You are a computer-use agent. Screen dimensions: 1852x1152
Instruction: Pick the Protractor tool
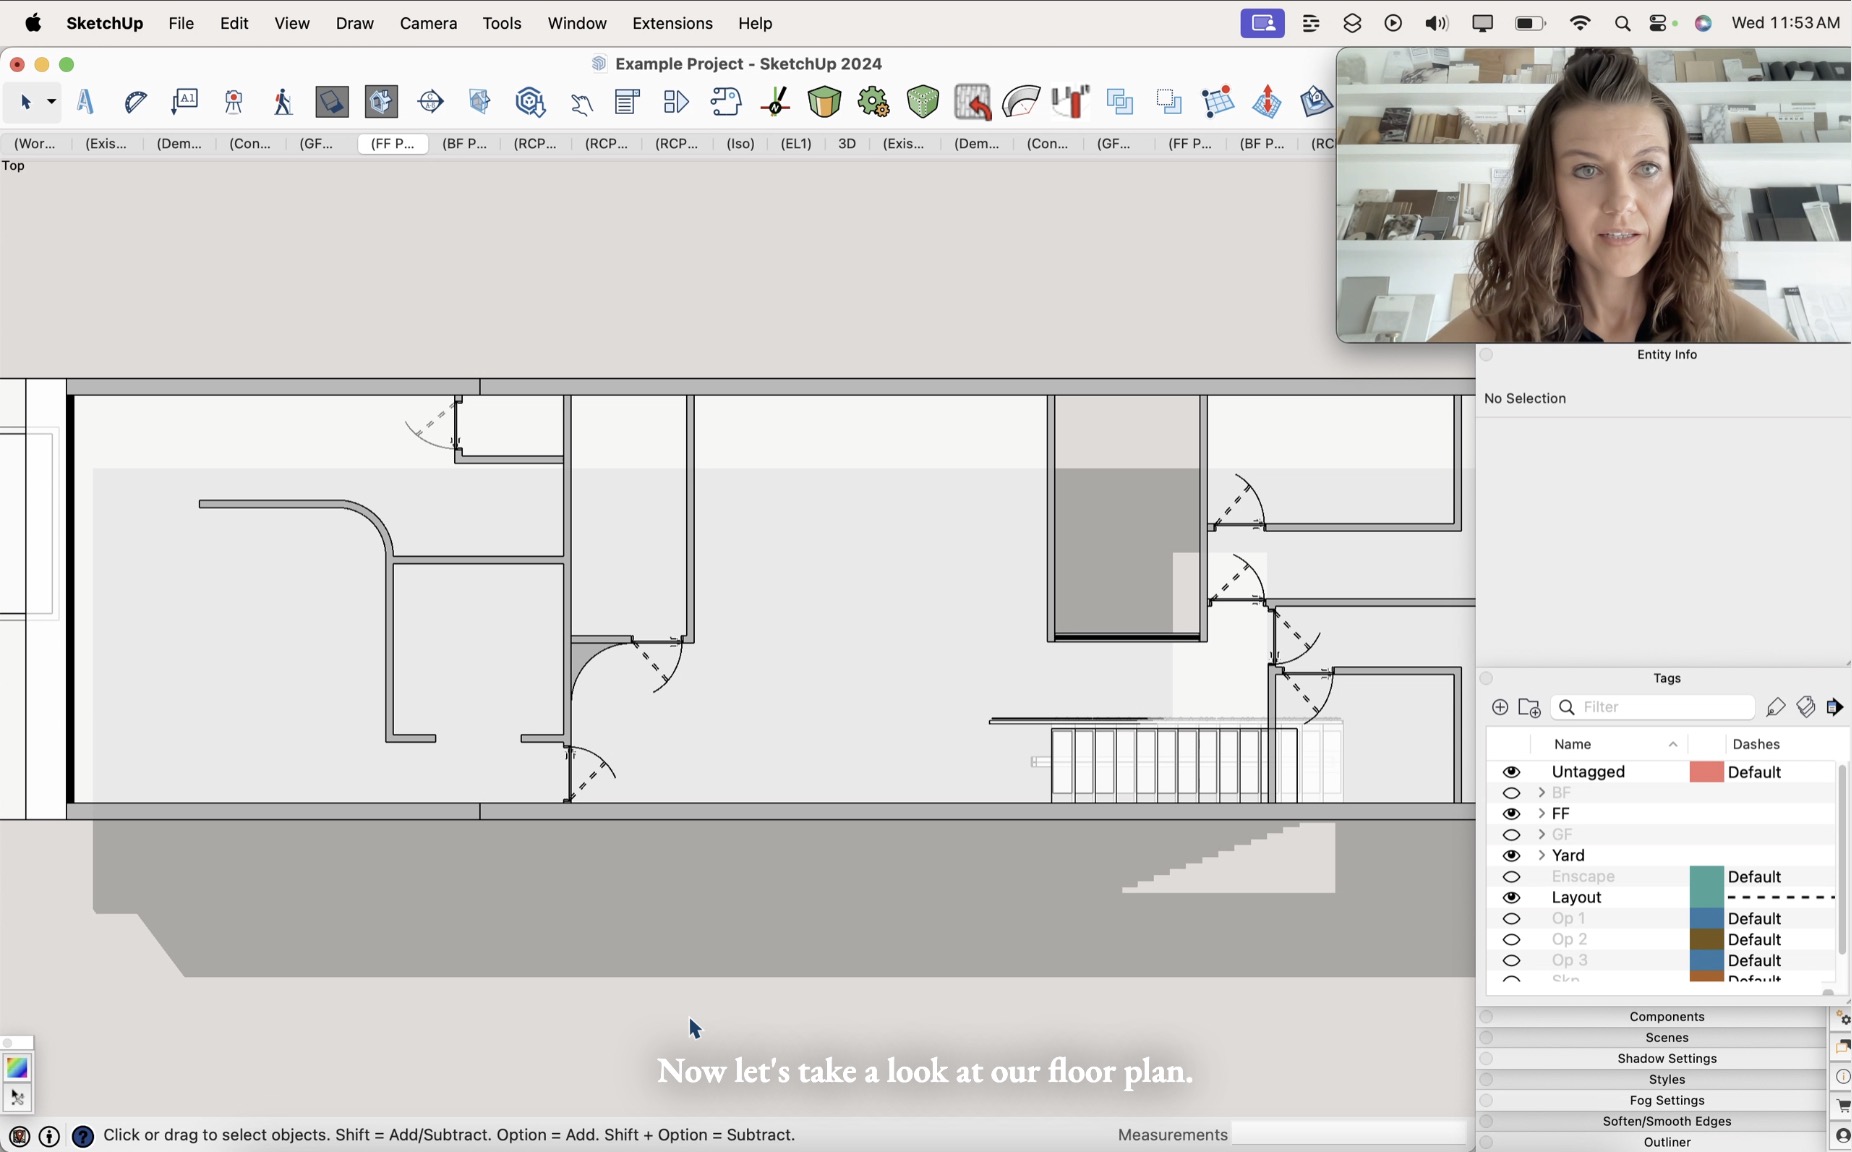click(136, 101)
